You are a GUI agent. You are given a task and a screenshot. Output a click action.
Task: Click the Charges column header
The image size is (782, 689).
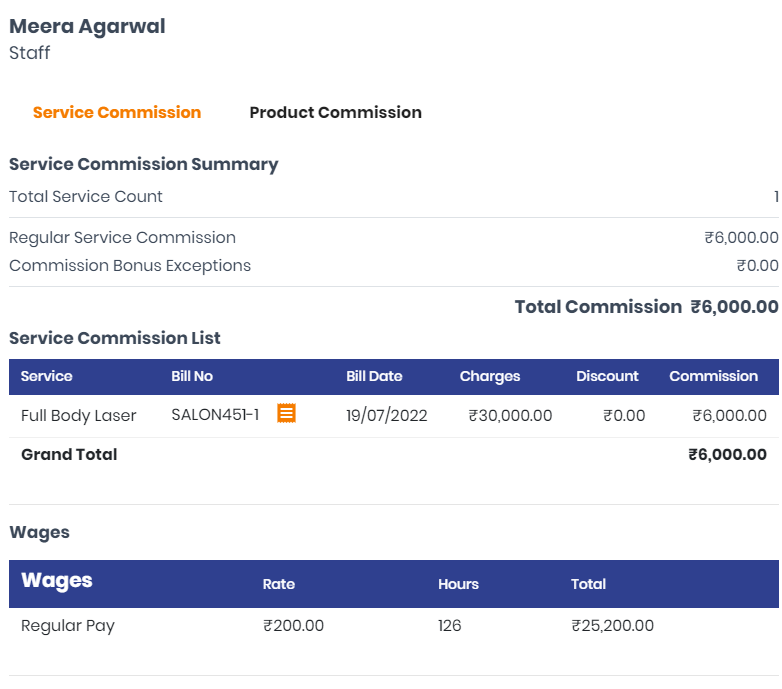click(x=490, y=377)
